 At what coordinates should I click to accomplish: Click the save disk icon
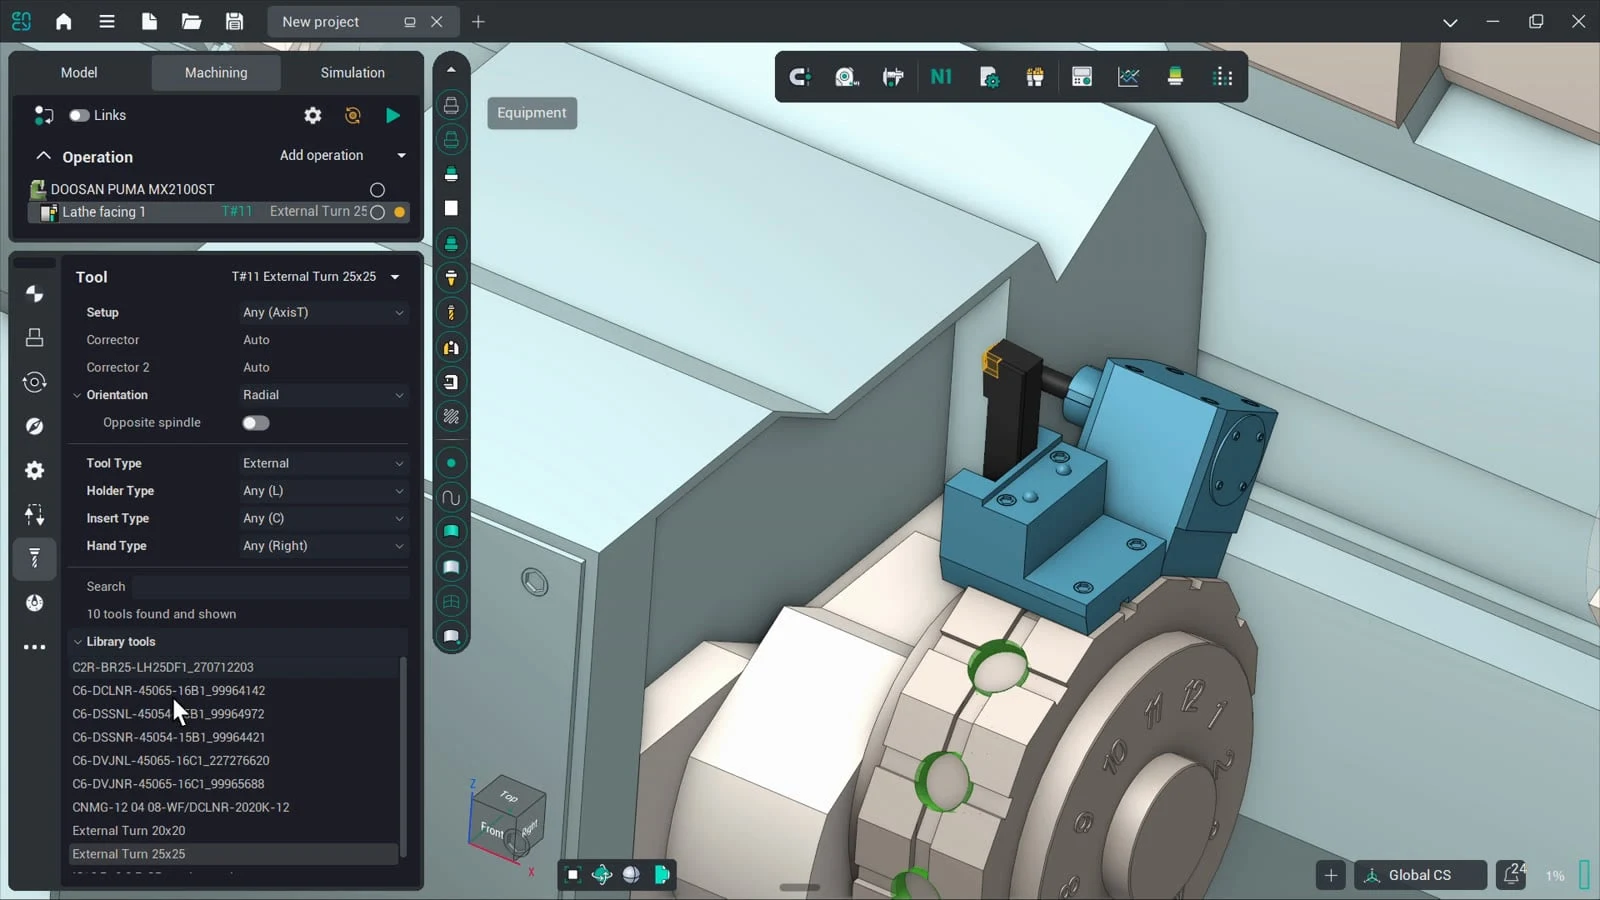[x=234, y=21]
